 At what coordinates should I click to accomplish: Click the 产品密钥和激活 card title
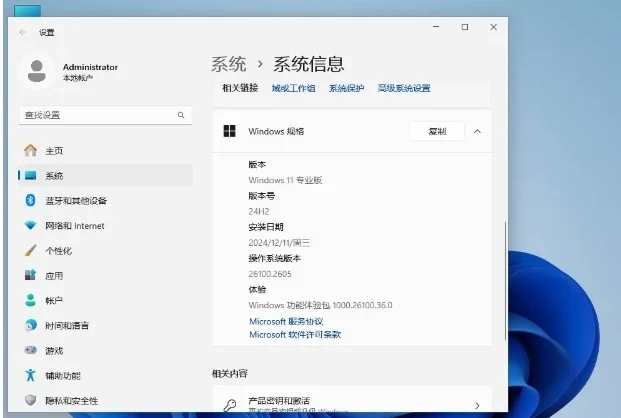tap(279, 401)
